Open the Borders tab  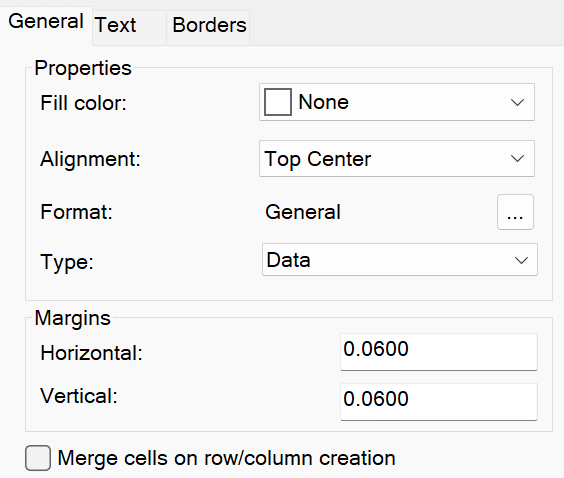point(208,27)
